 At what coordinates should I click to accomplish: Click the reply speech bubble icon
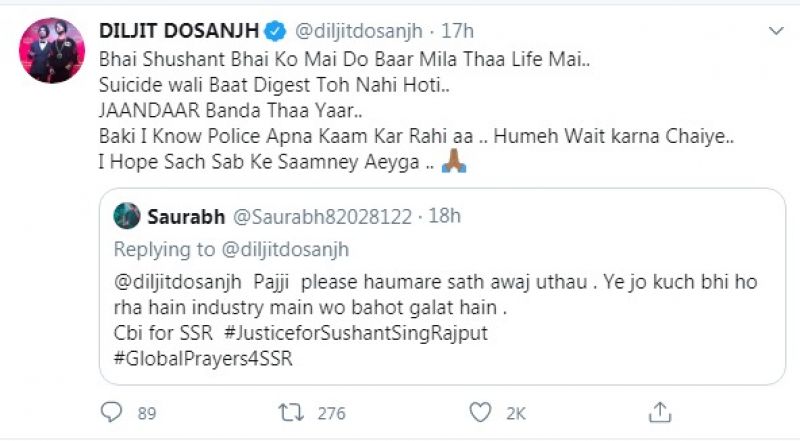point(112,411)
